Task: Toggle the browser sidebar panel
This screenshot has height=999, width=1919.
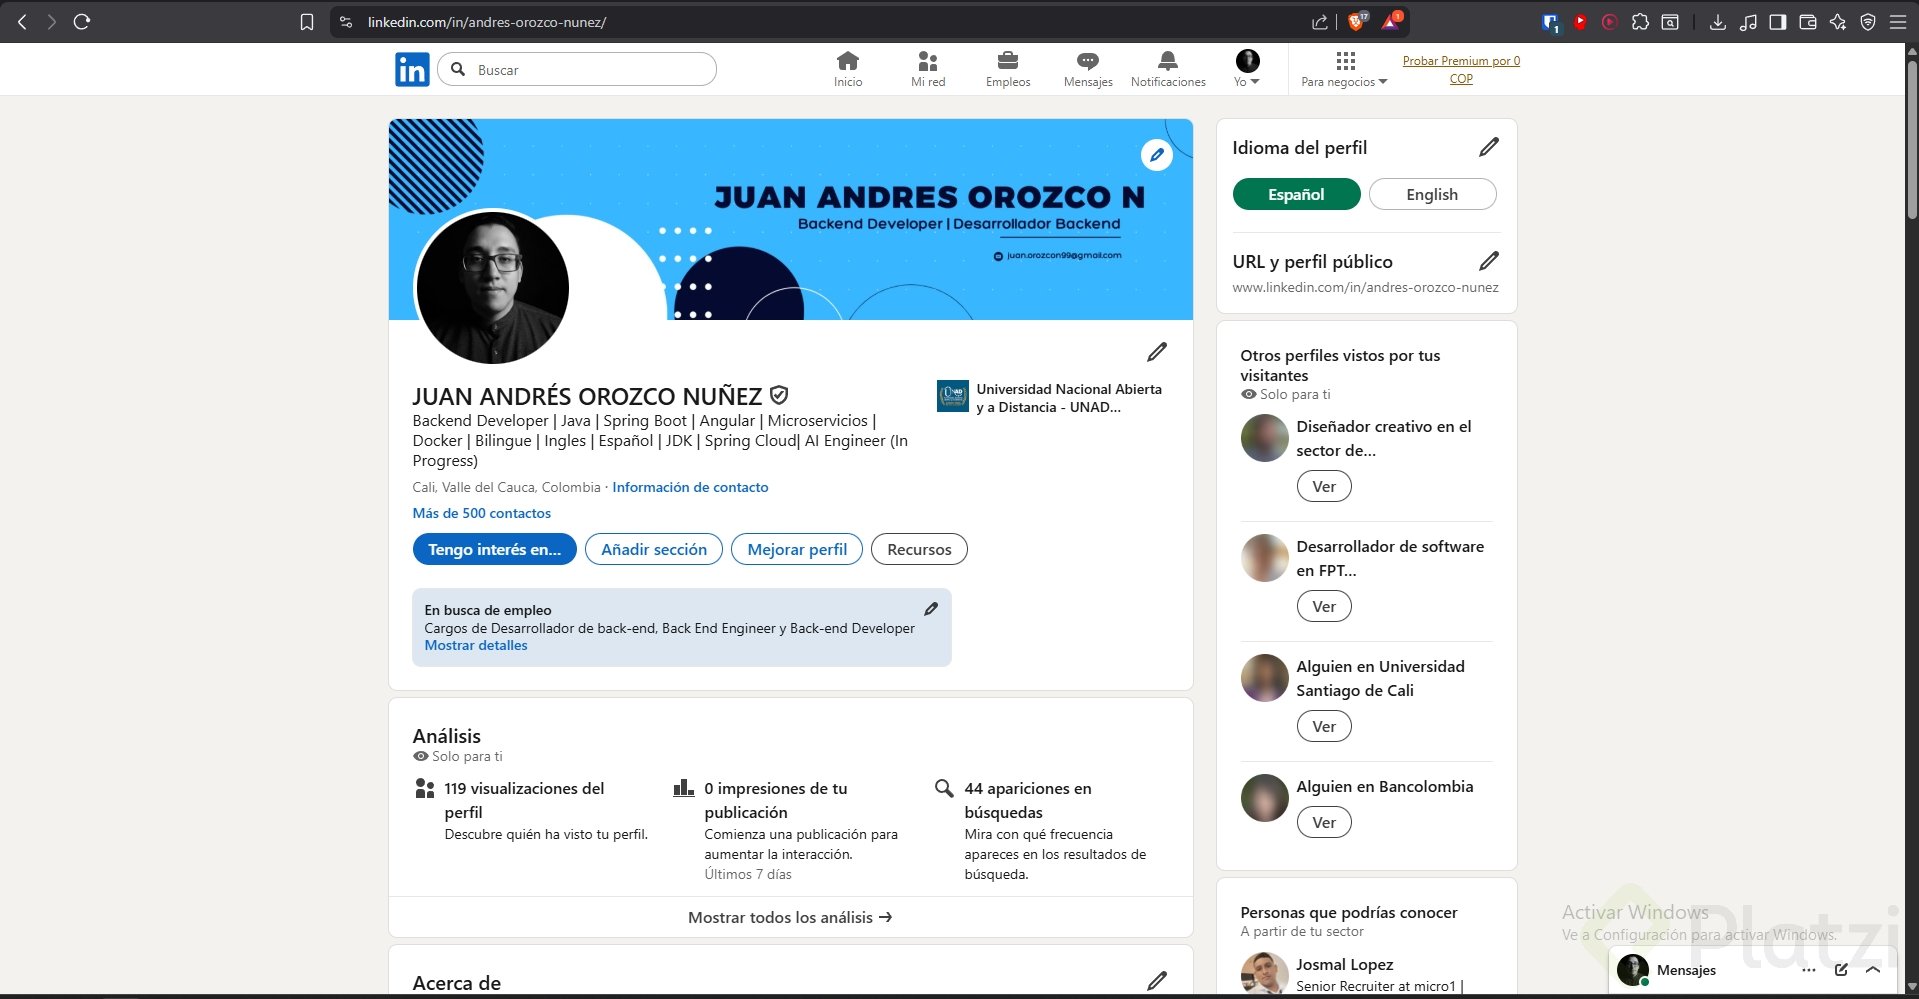Action: (x=1778, y=22)
